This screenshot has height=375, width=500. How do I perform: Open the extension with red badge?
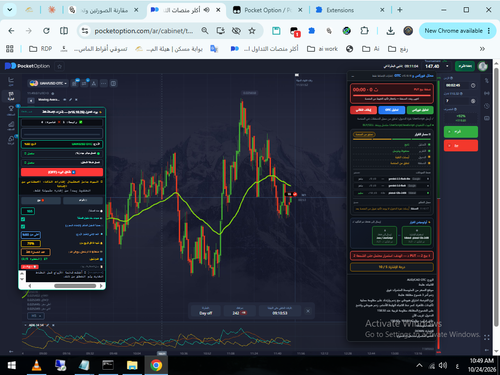click(294, 31)
